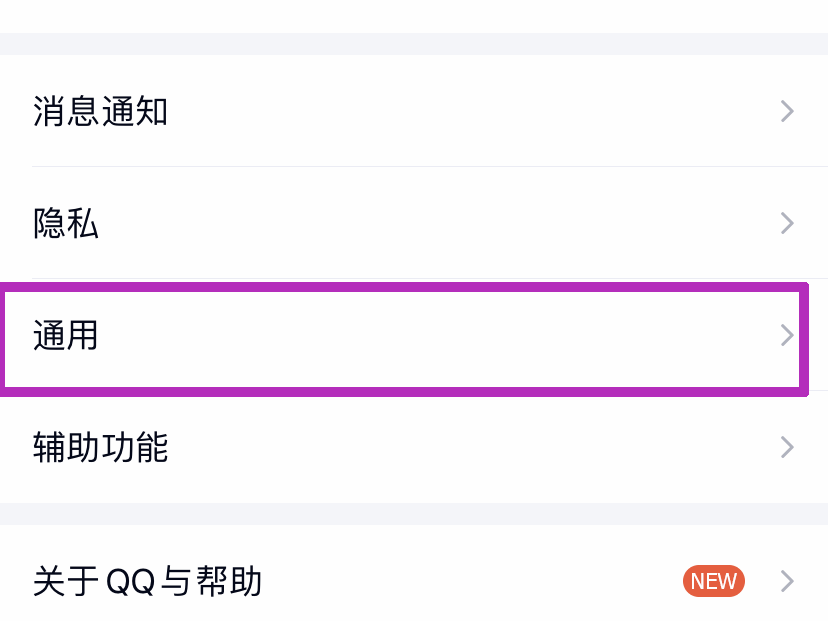Tap the arrow beside 辅助功能

coord(787,447)
